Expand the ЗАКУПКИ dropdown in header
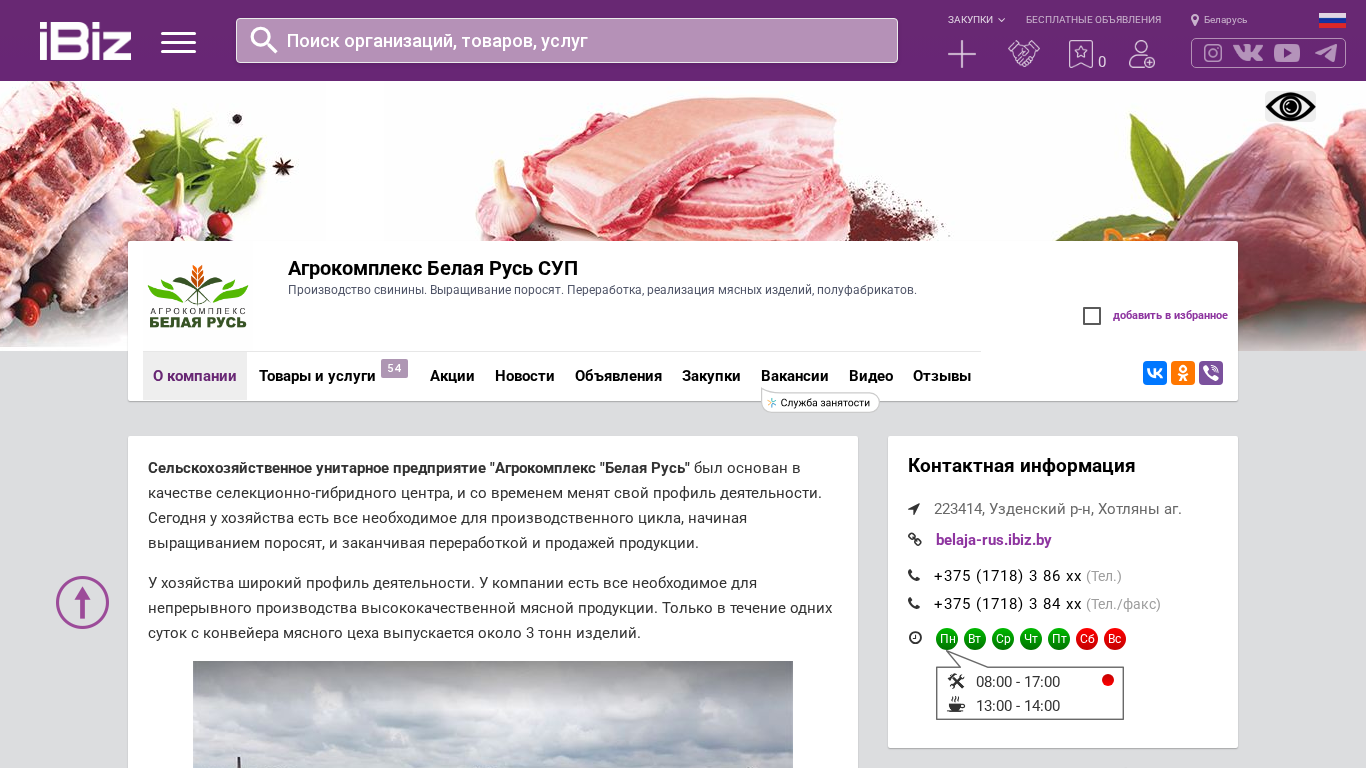1366x768 pixels. [x=976, y=20]
